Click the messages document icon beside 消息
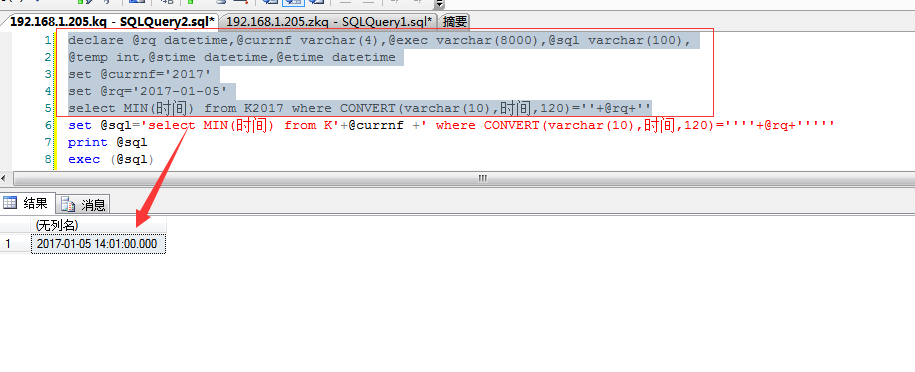The height and width of the screenshot is (372, 915). pyautogui.click(x=68, y=204)
